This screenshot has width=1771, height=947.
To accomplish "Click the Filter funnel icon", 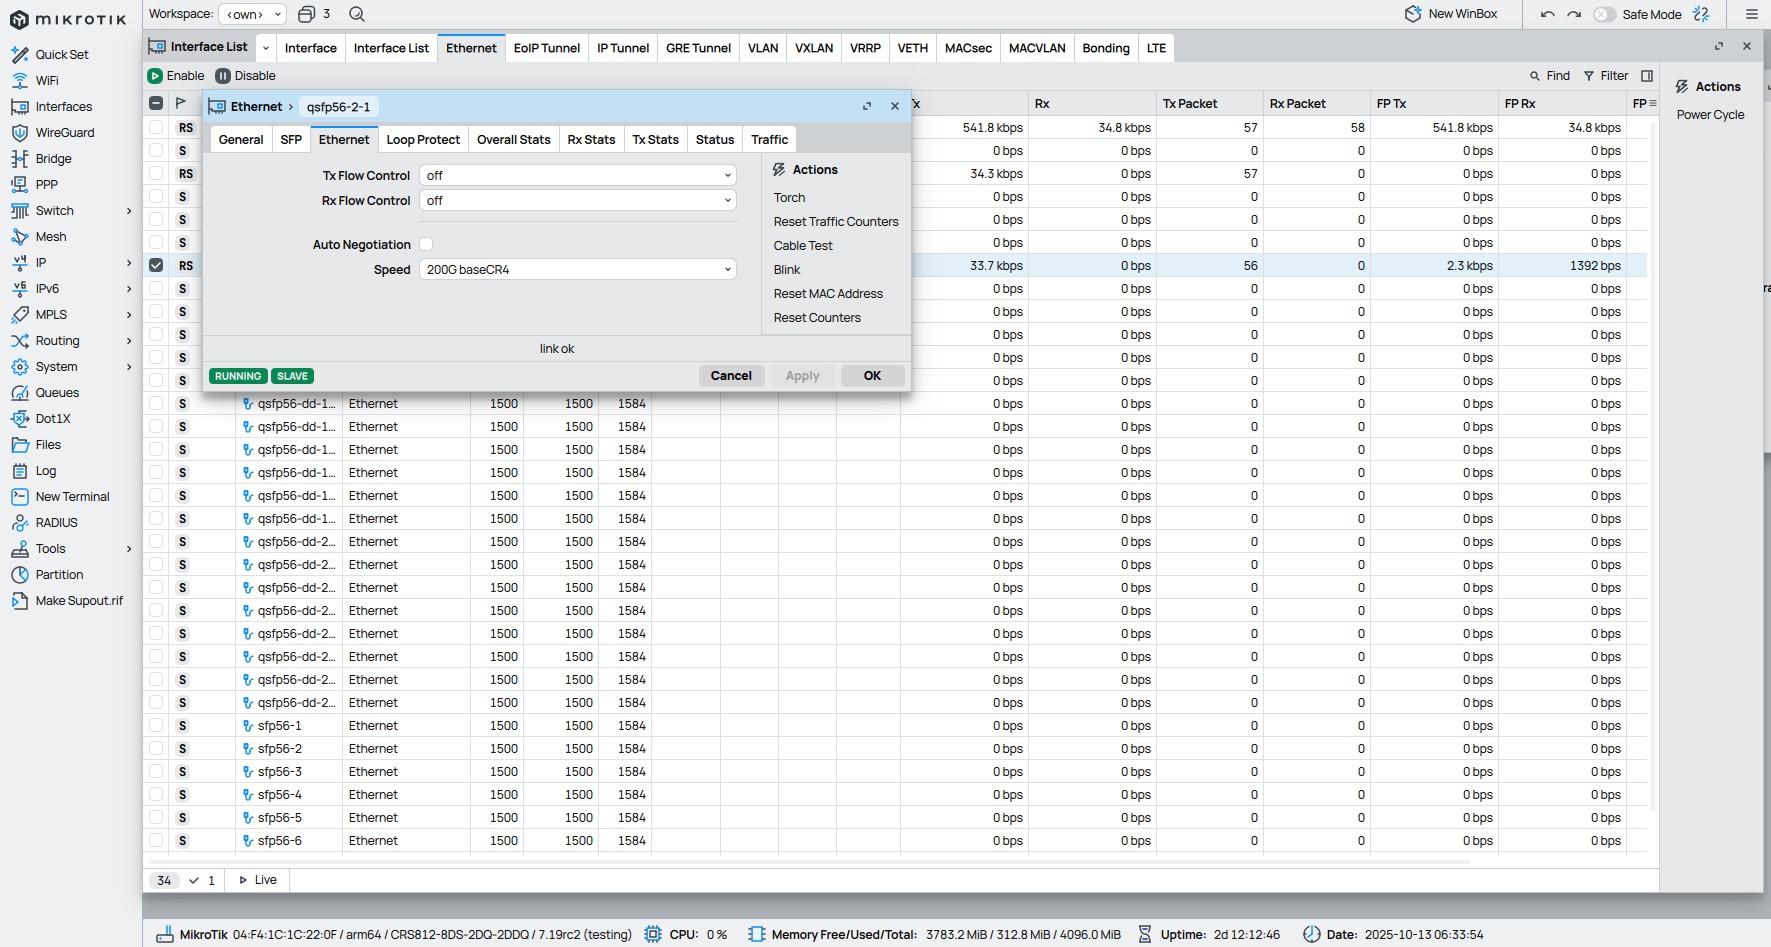I will point(1589,76).
